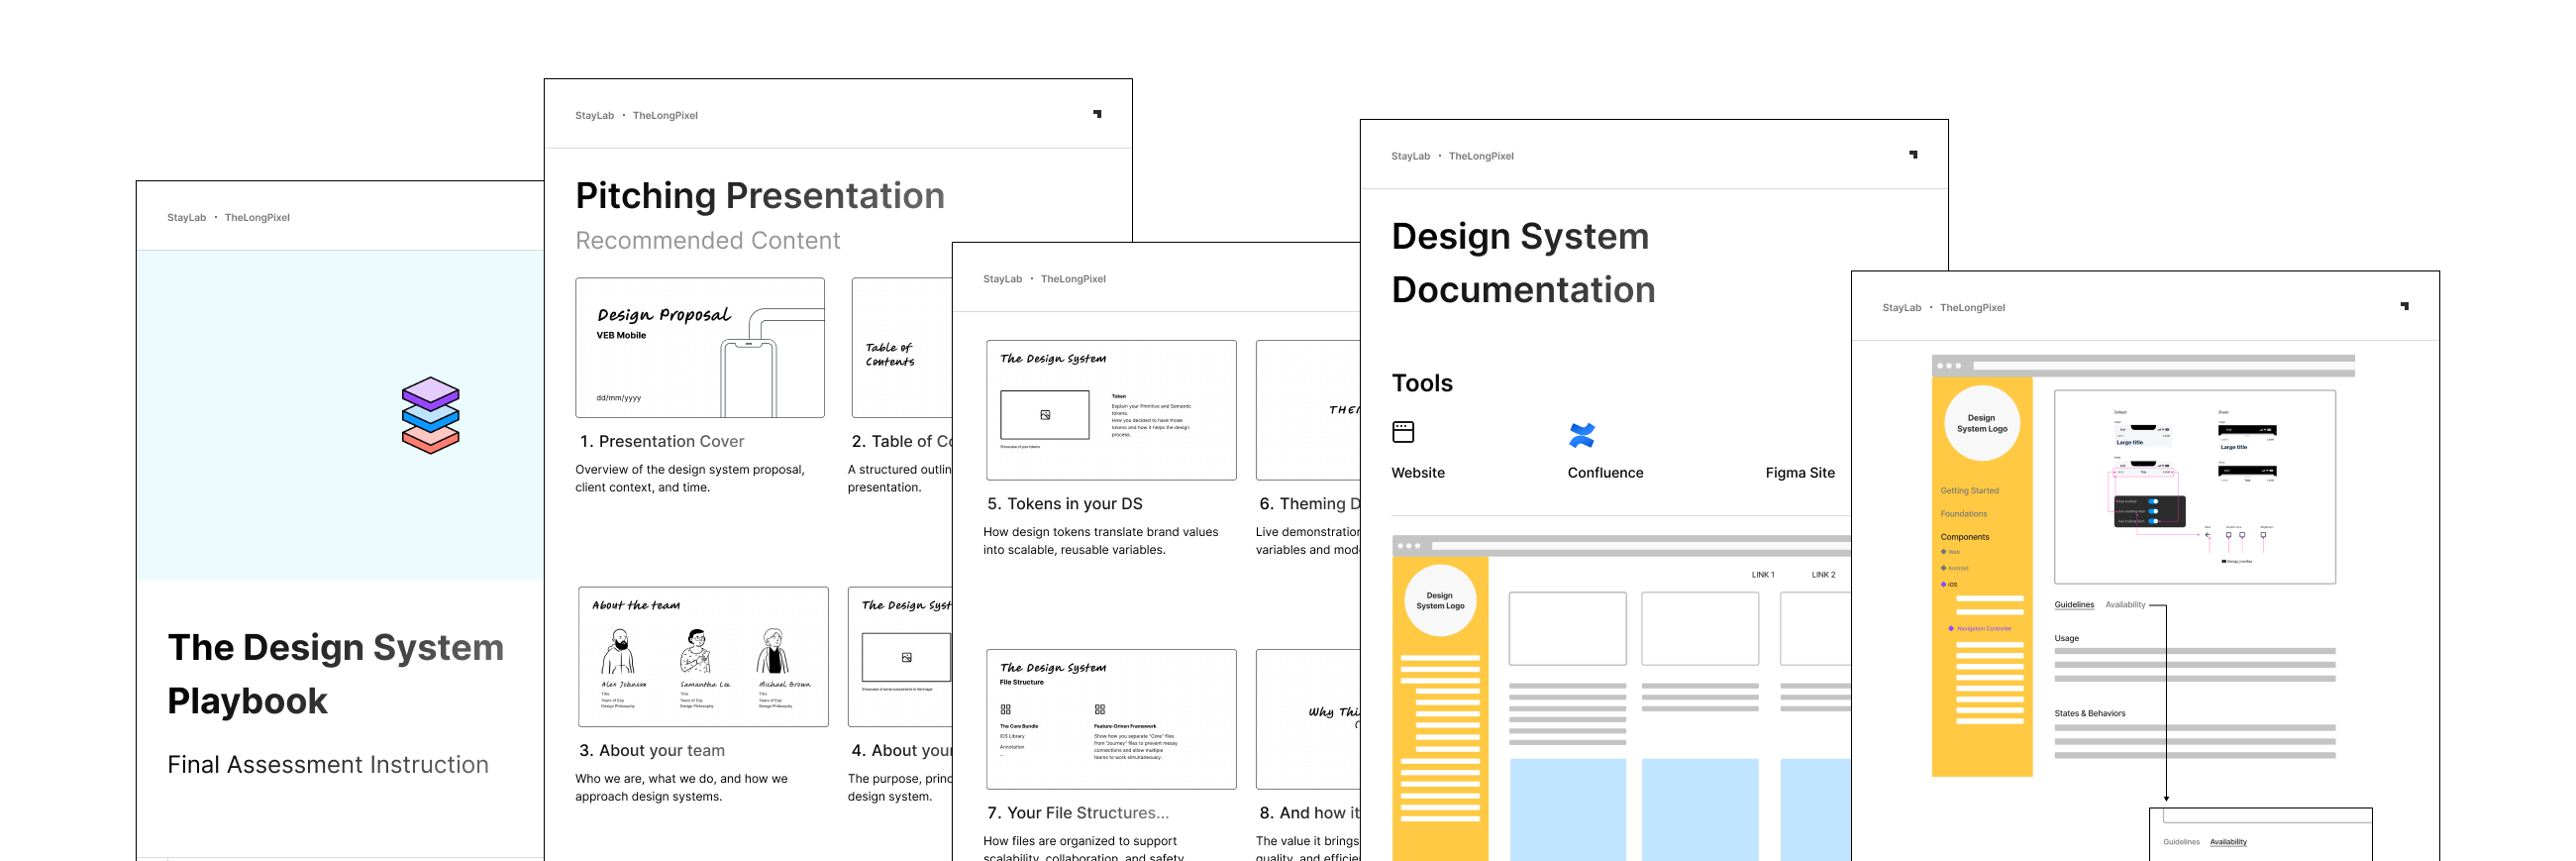Screen dimensions: 2576x861
Task: Select the Availability tab in the bottom inset panel
Action: pos(2227,842)
